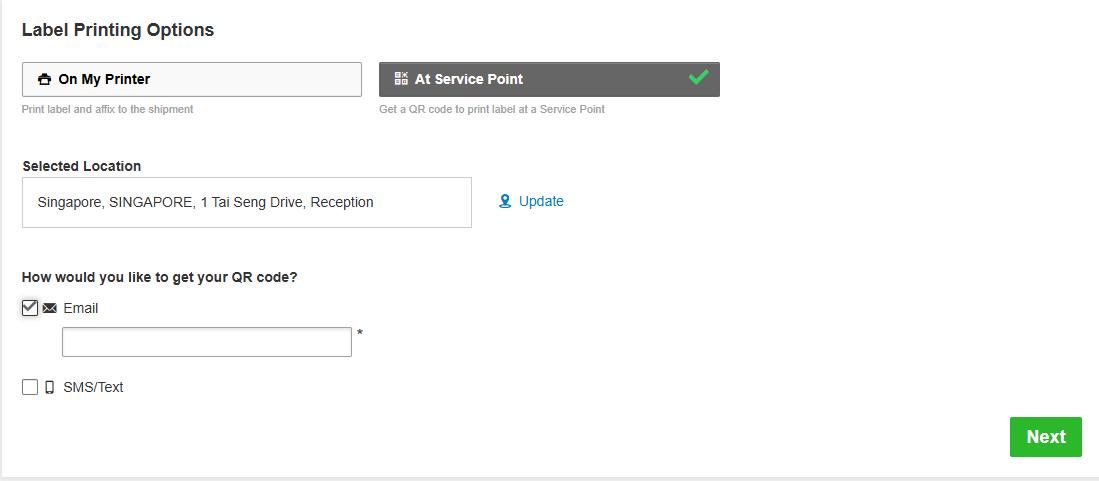The width and height of the screenshot is (1099, 481).
Task: Click the Email label text
Action: (81, 309)
